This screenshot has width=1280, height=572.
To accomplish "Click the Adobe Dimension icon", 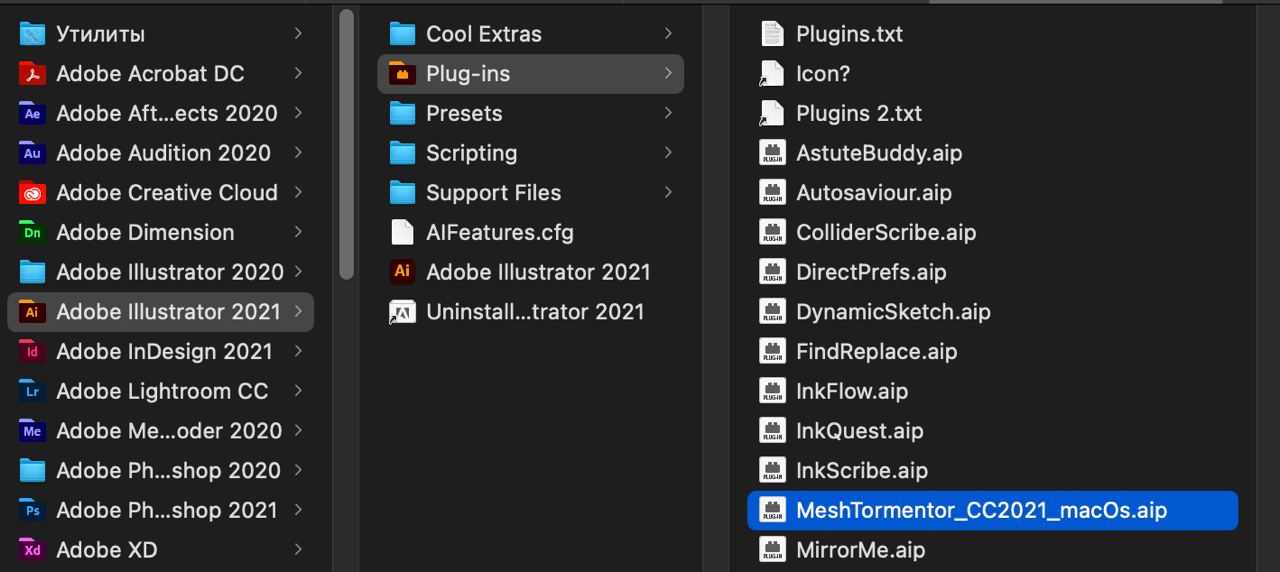I will [x=33, y=233].
